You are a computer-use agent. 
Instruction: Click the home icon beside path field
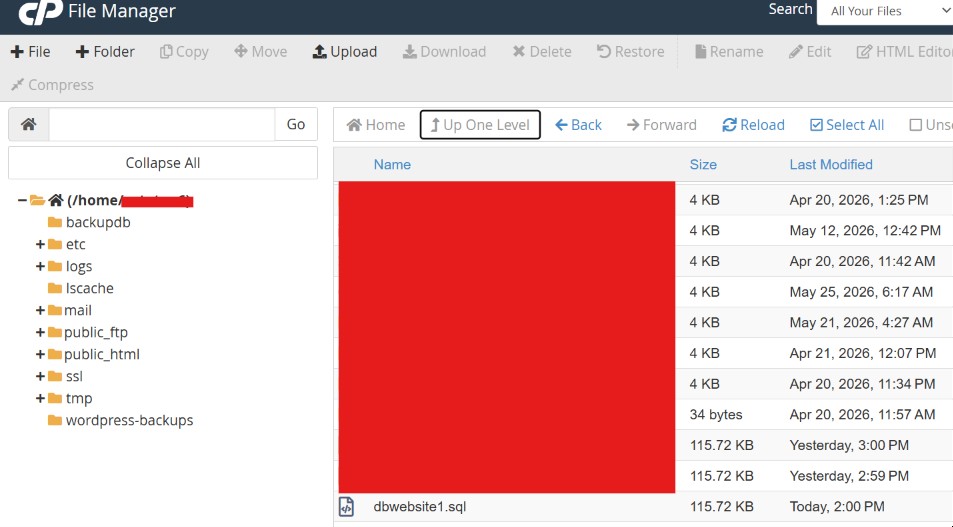click(x=29, y=124)
